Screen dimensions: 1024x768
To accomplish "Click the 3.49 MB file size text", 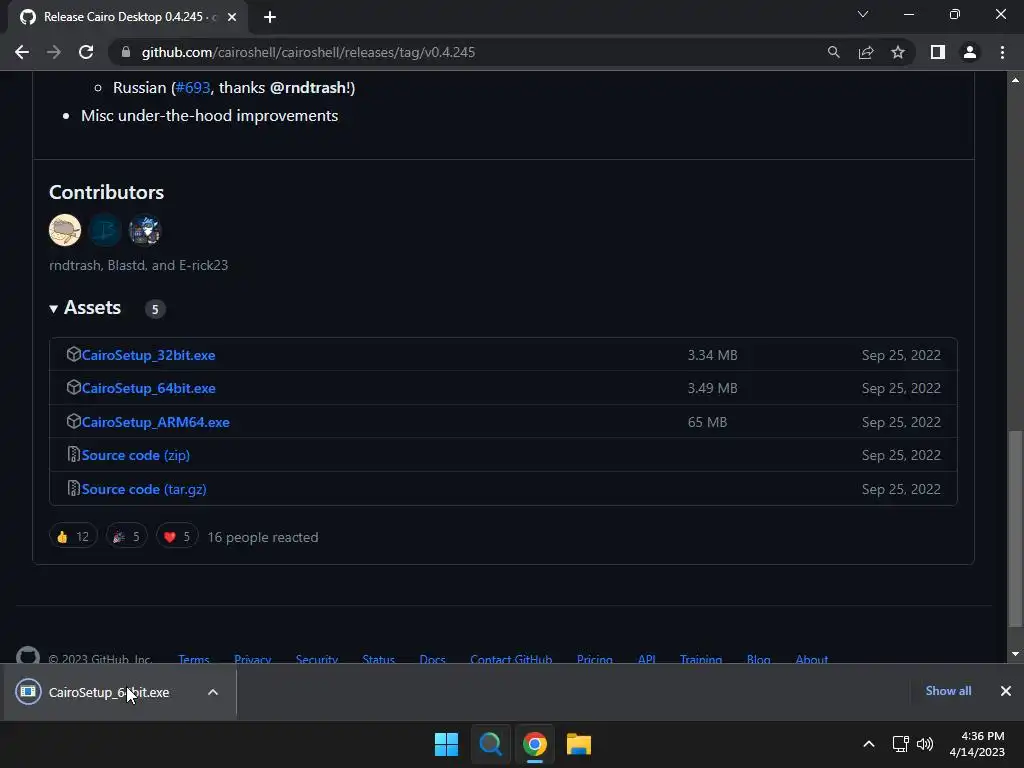I will [x=712, y=389].
